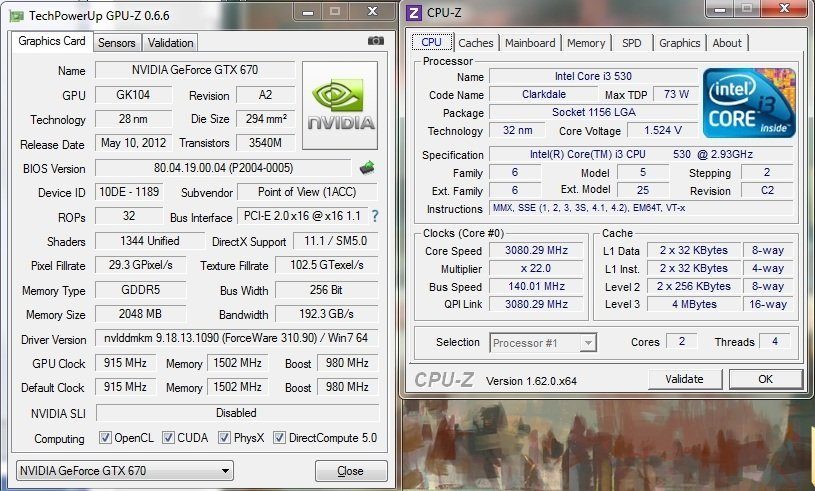Click the CPU Name value Intel Core i3 530
This screenshot has height=491, width=815.
(593, 76)
